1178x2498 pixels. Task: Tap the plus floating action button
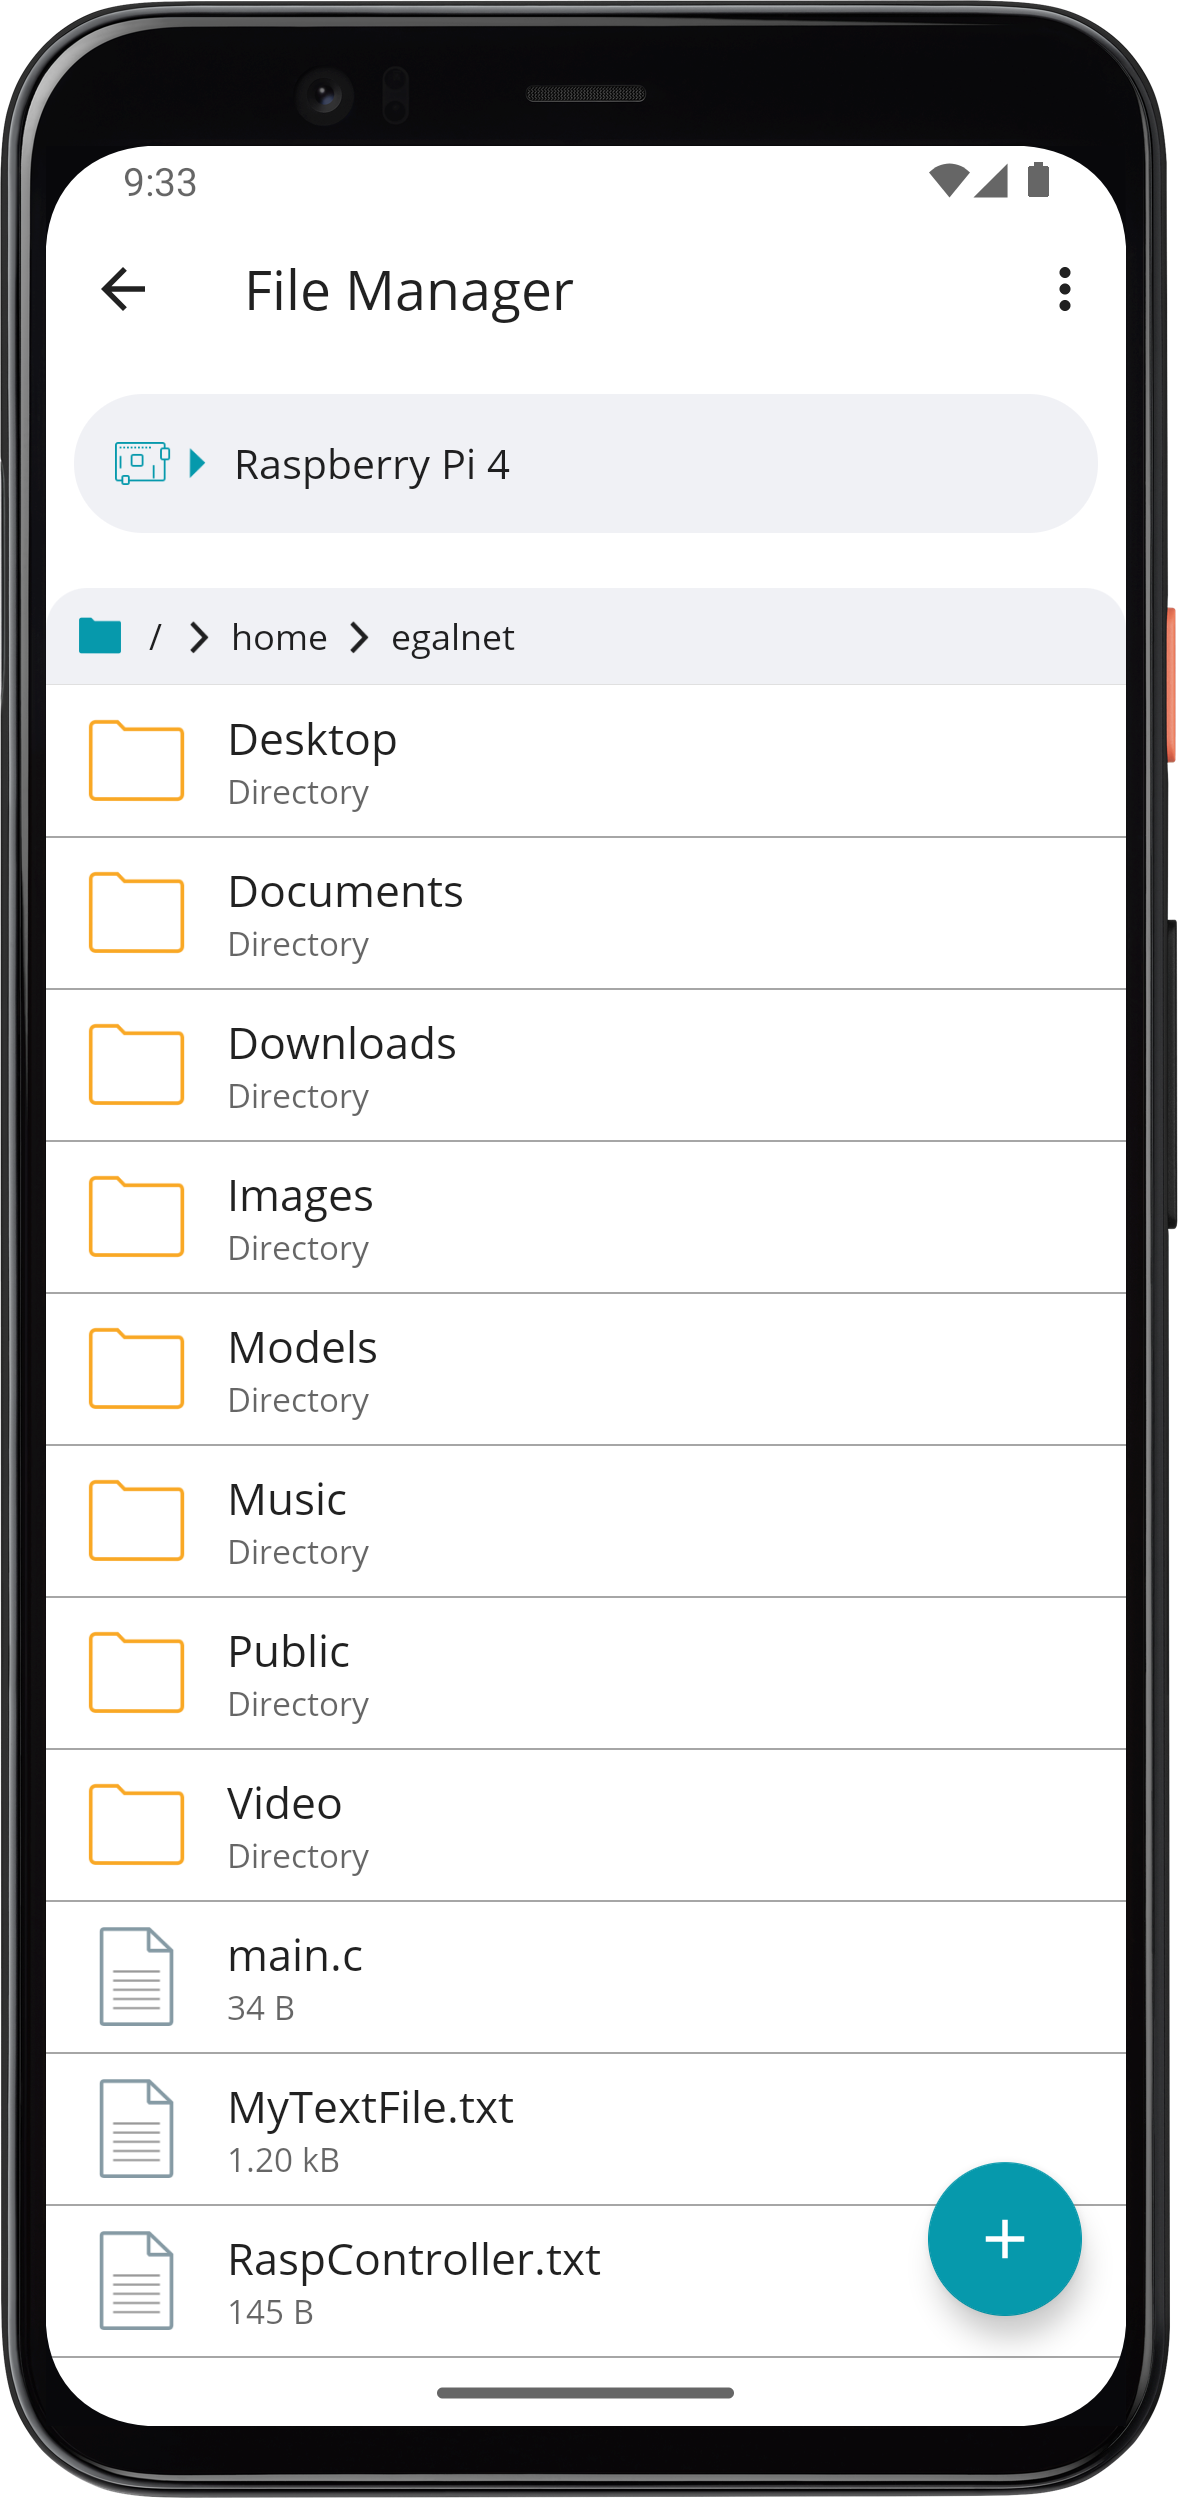click(x=1004, y=2239)
